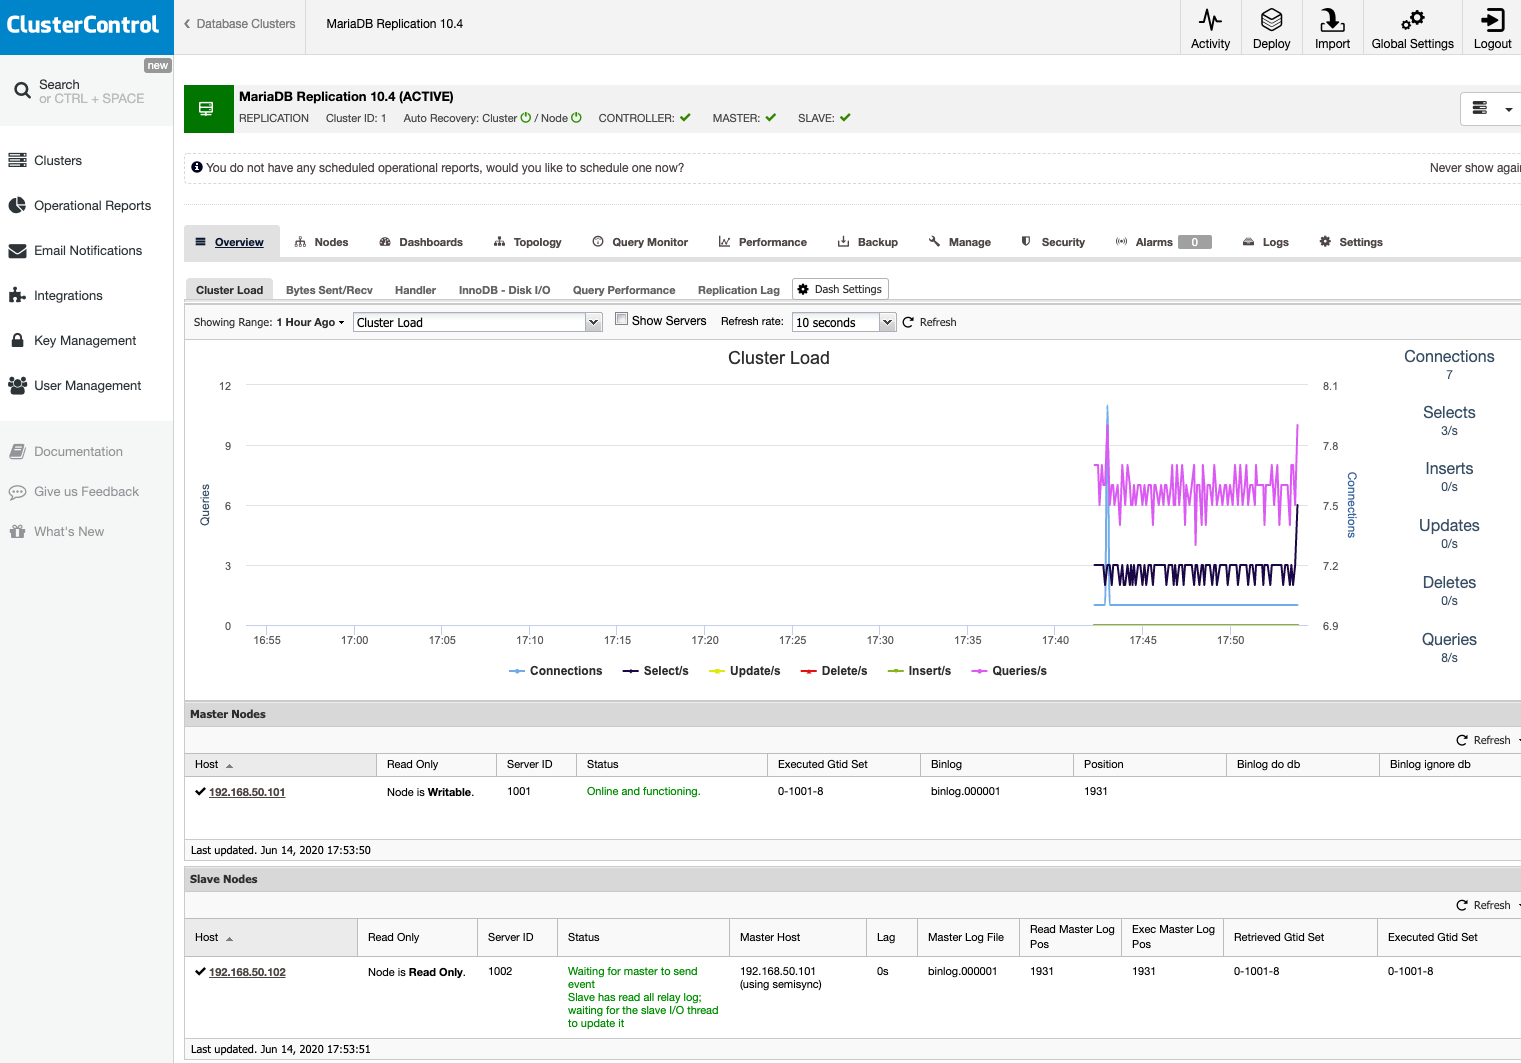
Task: Toggle Delete/s series in legend
Action: [x=834, y=671]
